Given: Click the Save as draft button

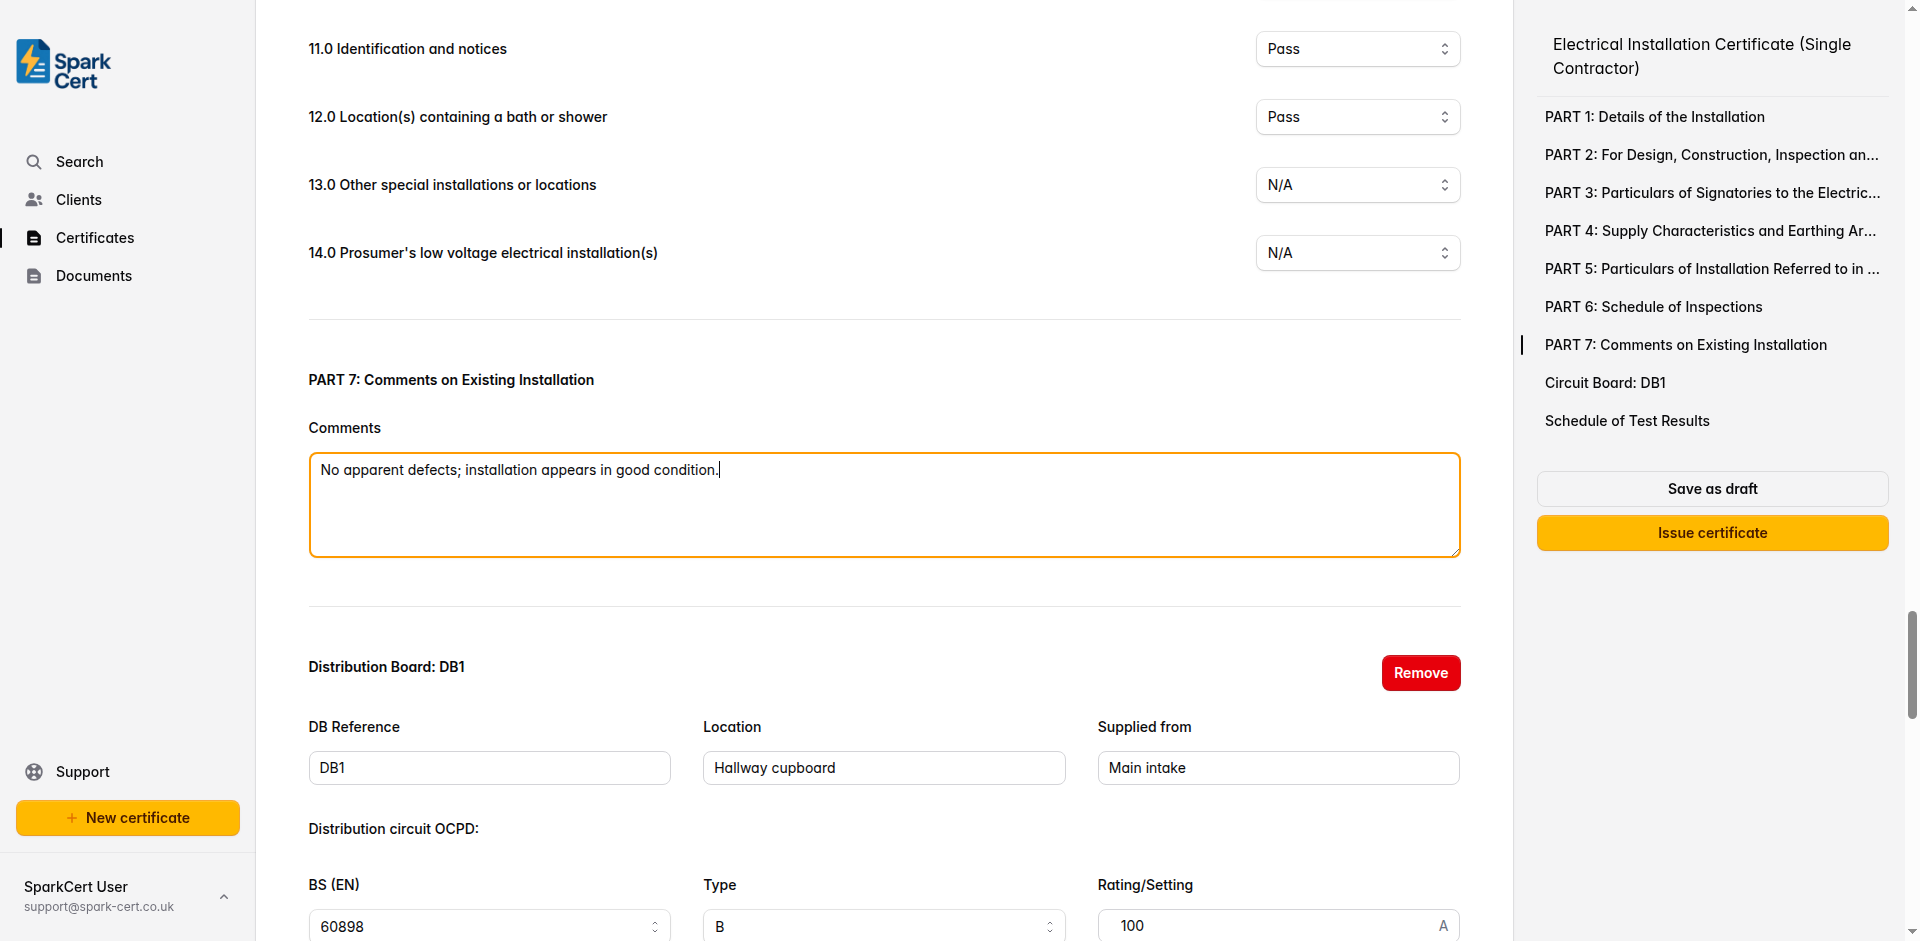Looking at the screenshot, I should [1712, 488].
